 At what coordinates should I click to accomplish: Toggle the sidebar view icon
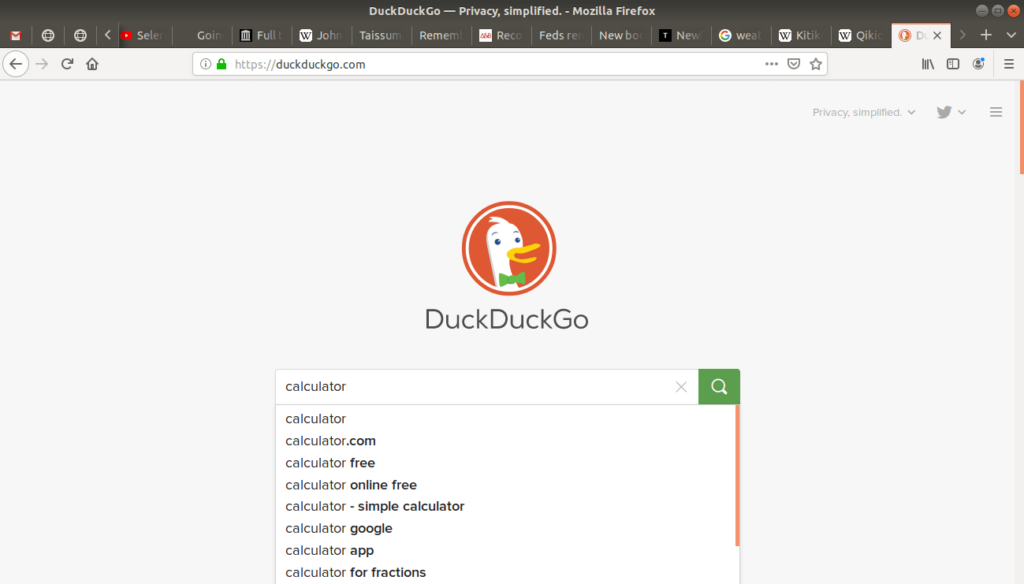pyautogui.click(x=953, y=64)
